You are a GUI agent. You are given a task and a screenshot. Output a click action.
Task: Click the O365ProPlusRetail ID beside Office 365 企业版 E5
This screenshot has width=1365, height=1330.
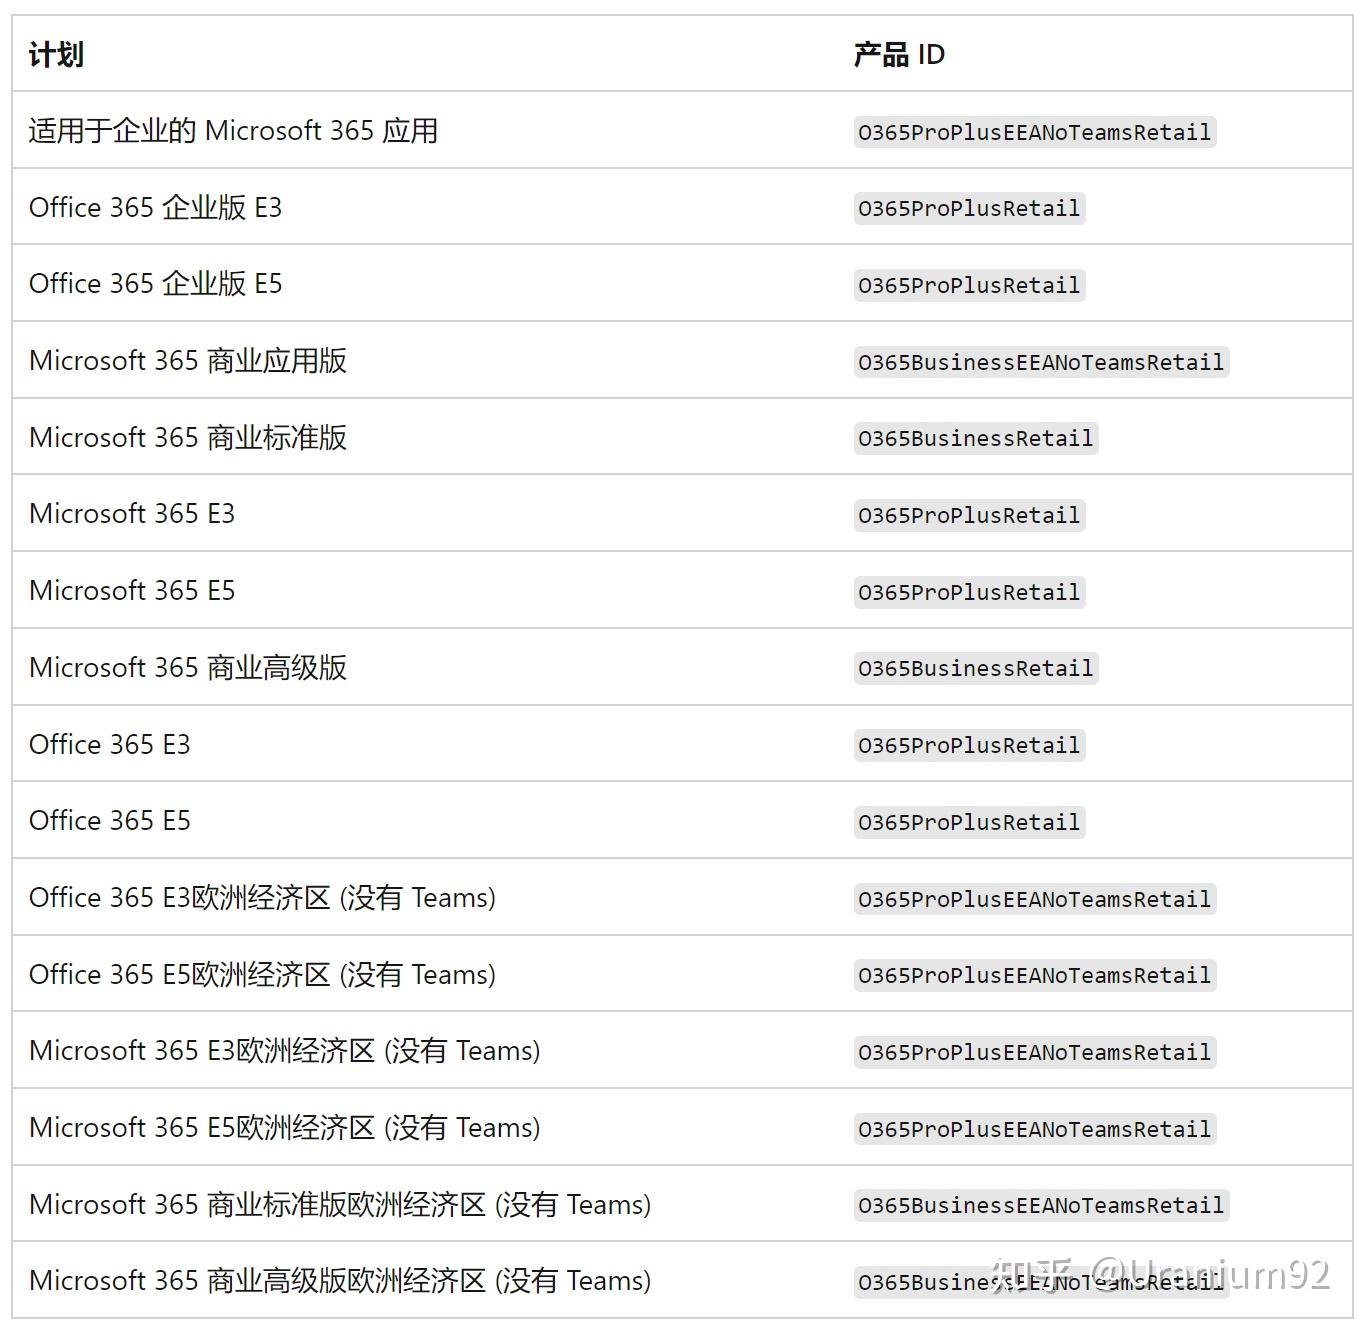tap(968, 284)
